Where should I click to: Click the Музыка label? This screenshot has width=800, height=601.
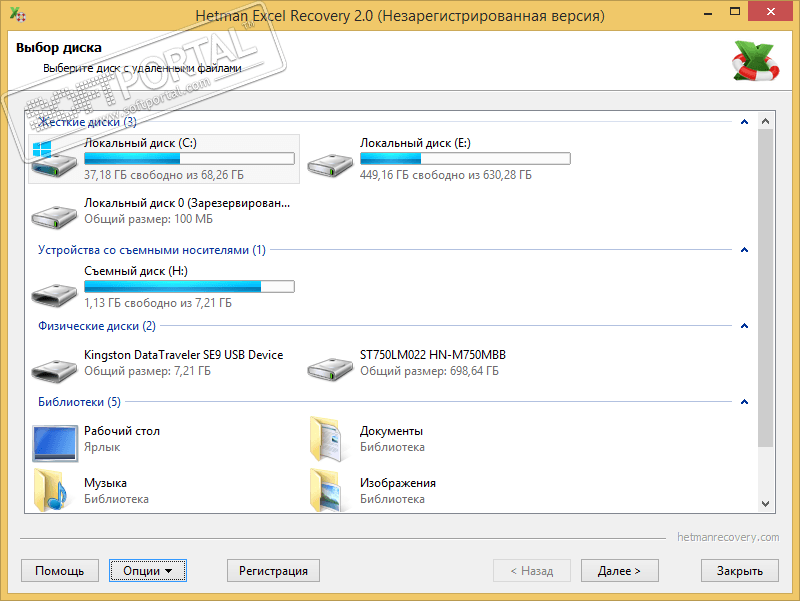[x=106, y=483]
